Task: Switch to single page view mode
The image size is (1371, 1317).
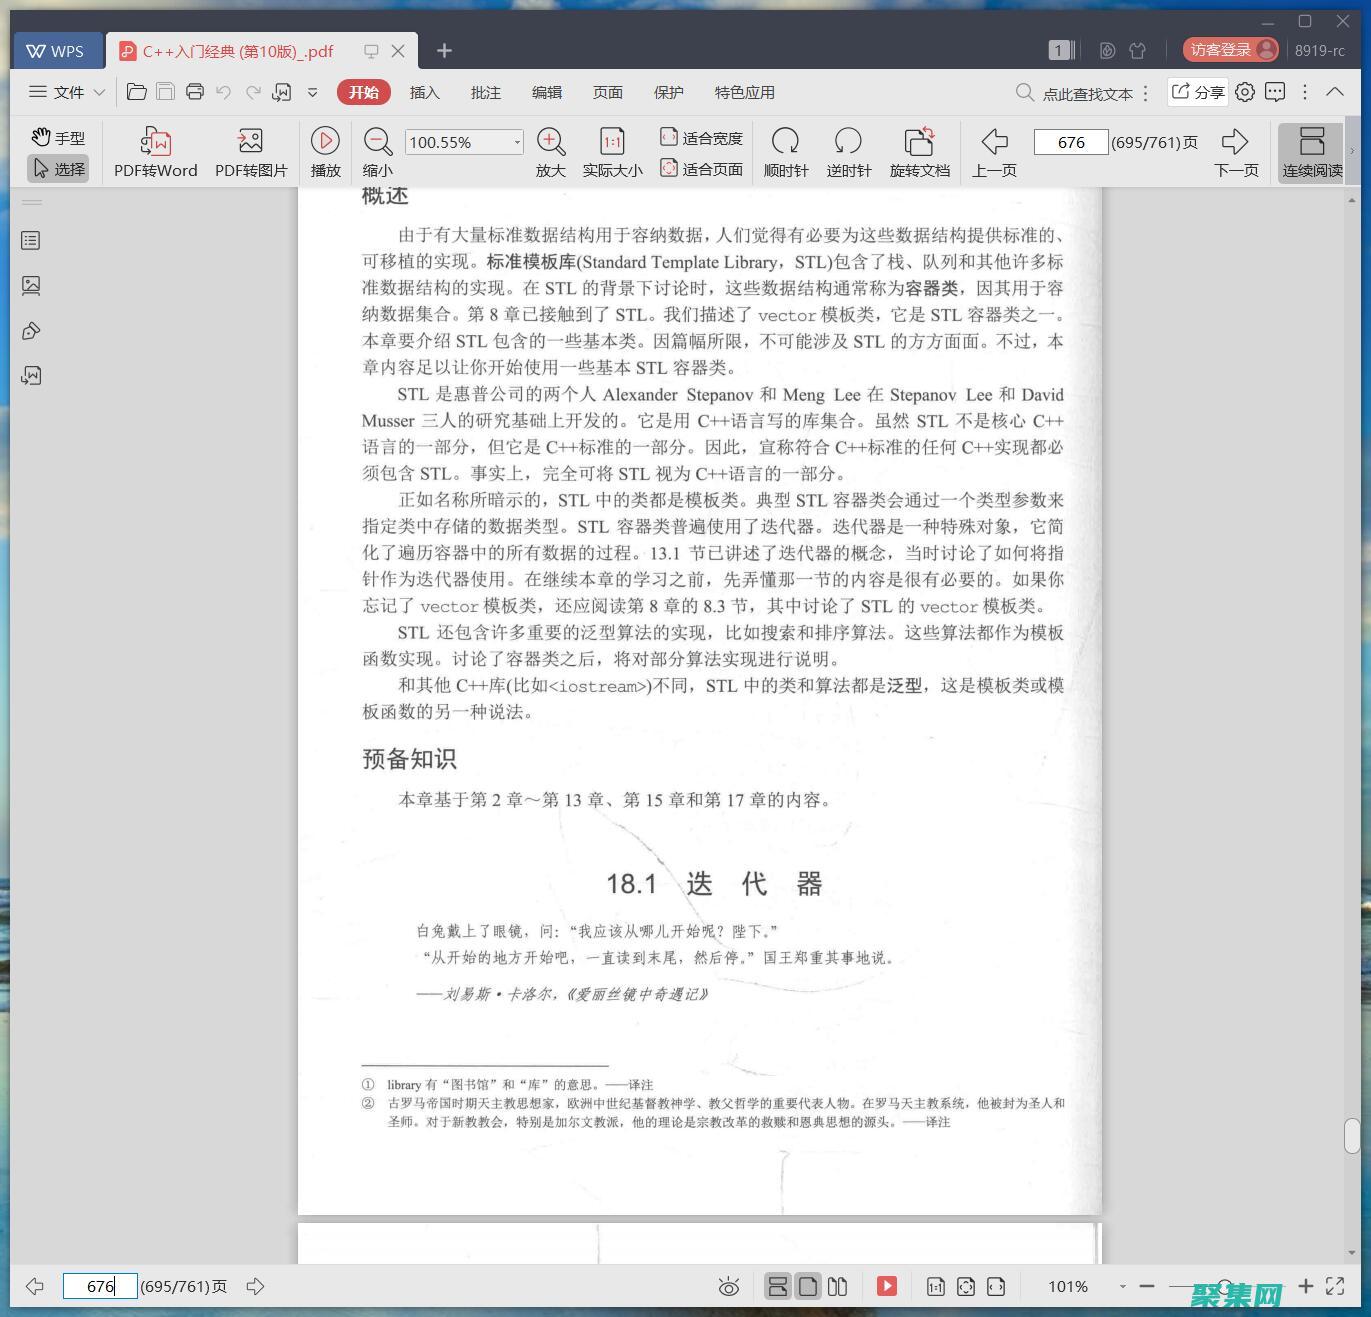Action: point(807,1286)
